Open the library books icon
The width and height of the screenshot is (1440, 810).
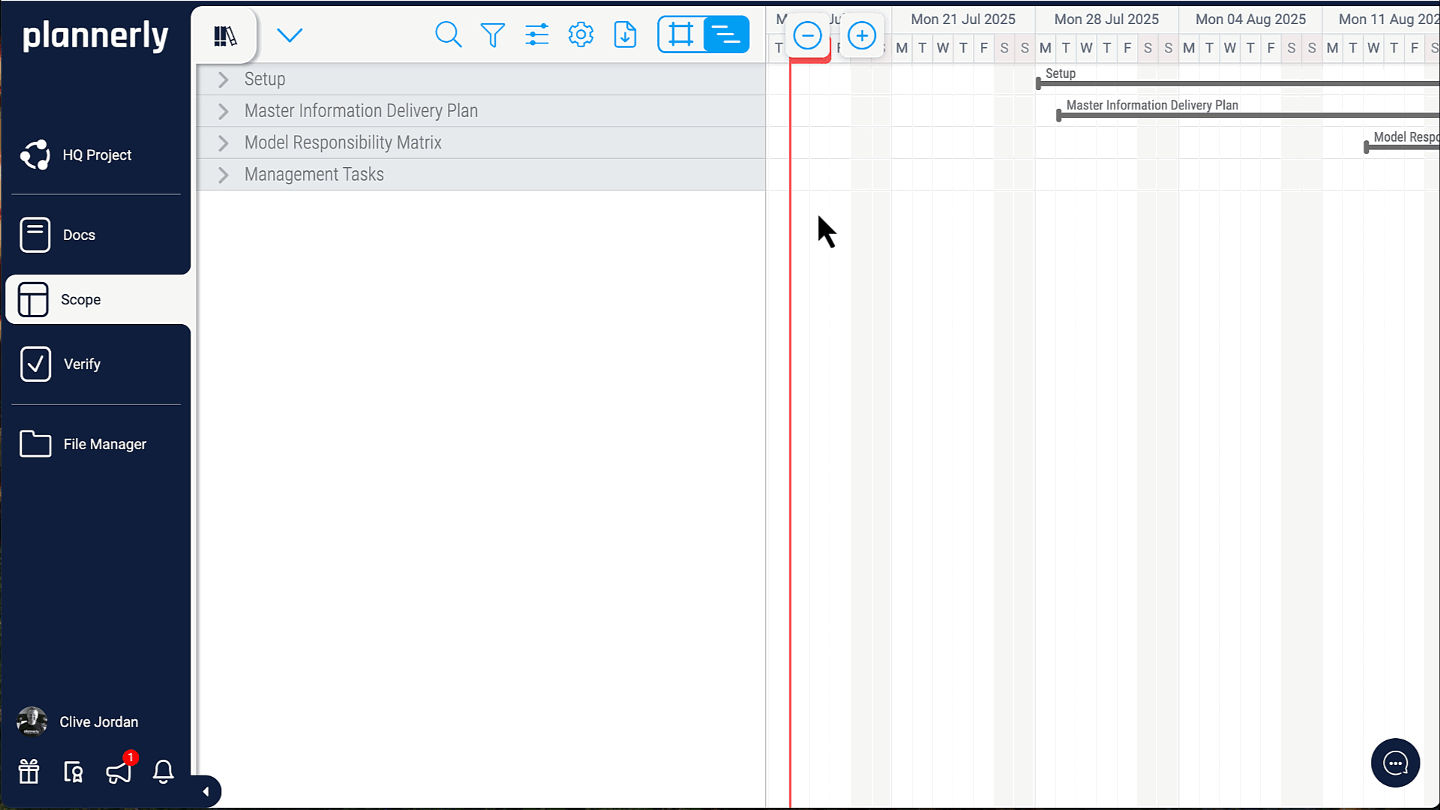click(x=225, y=36)
